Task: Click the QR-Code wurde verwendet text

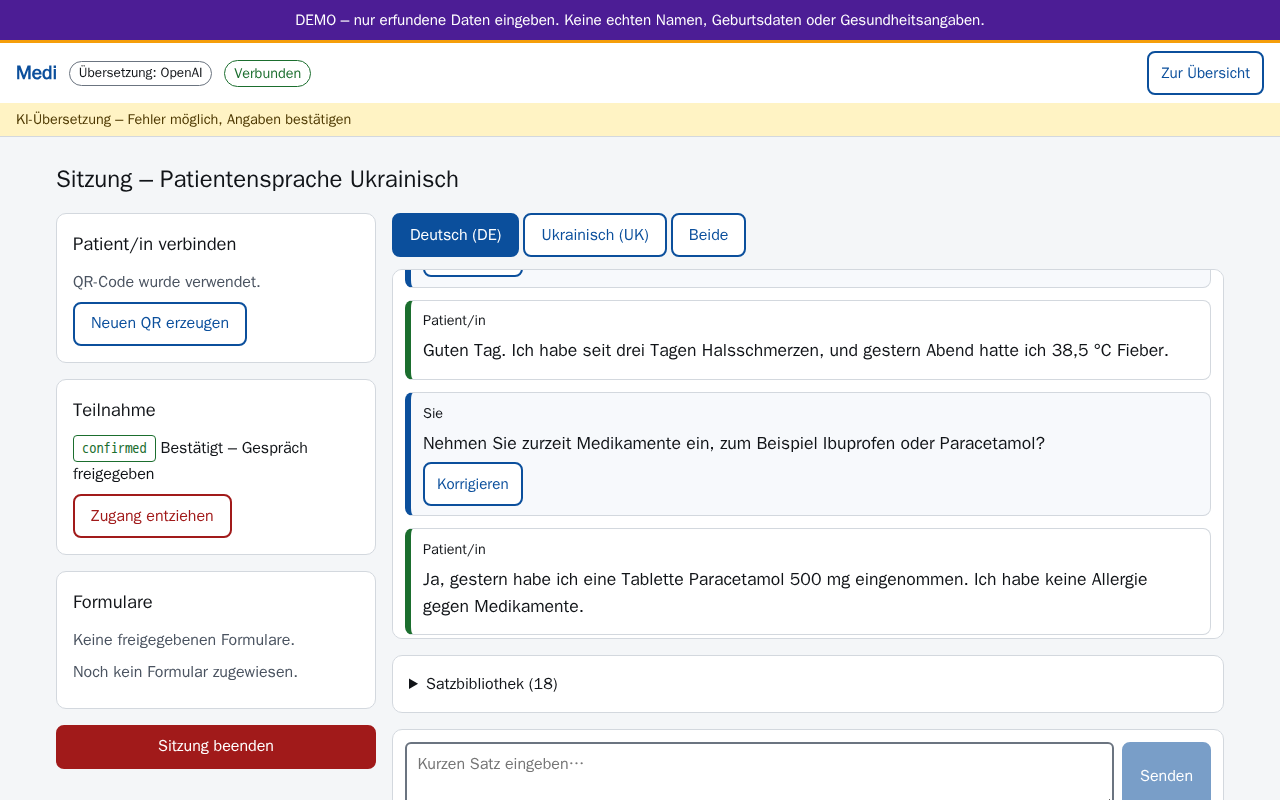Action: pyautogui.click(x=167, y=282)
